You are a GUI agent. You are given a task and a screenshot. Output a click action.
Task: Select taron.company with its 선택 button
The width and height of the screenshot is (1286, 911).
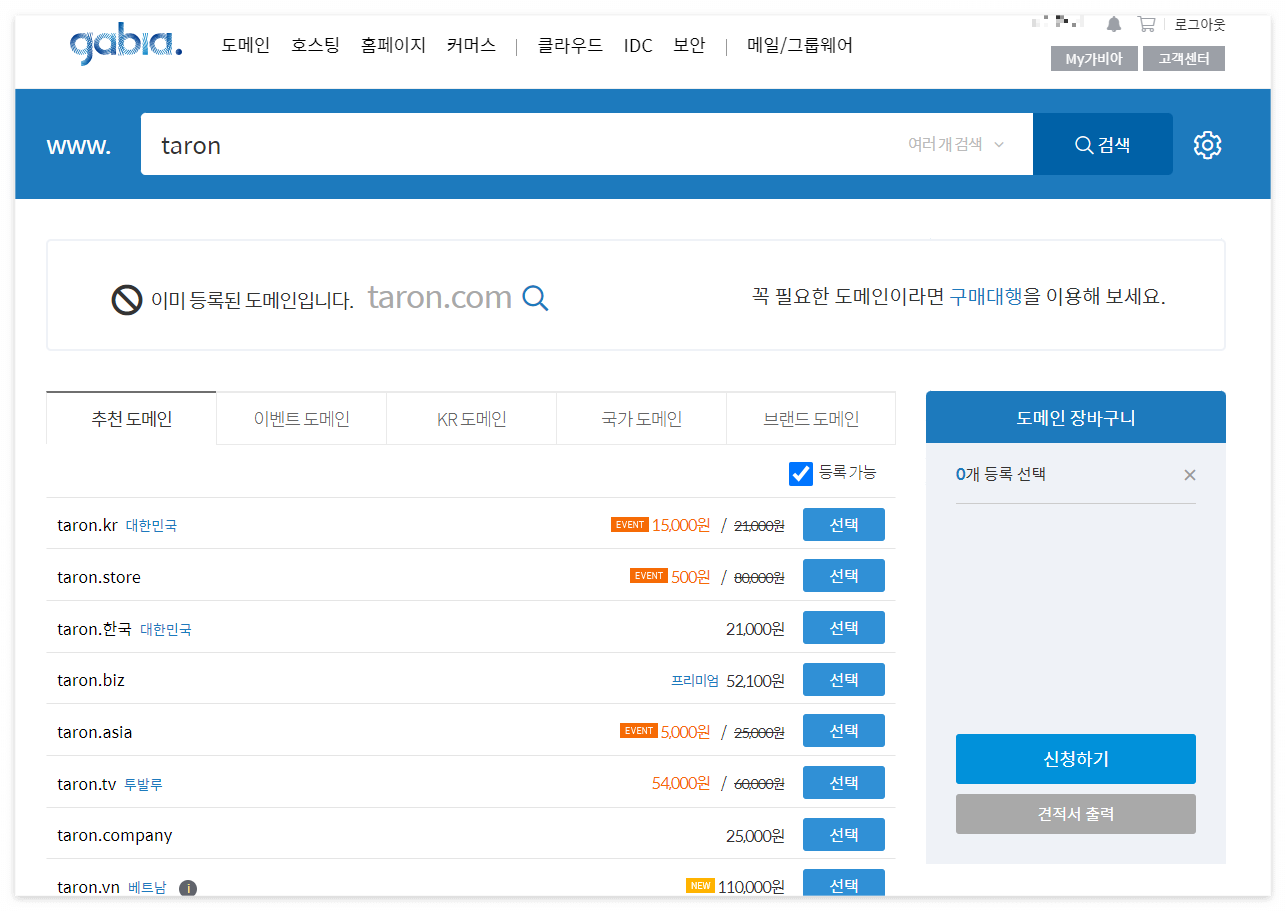tap(844, 835)
